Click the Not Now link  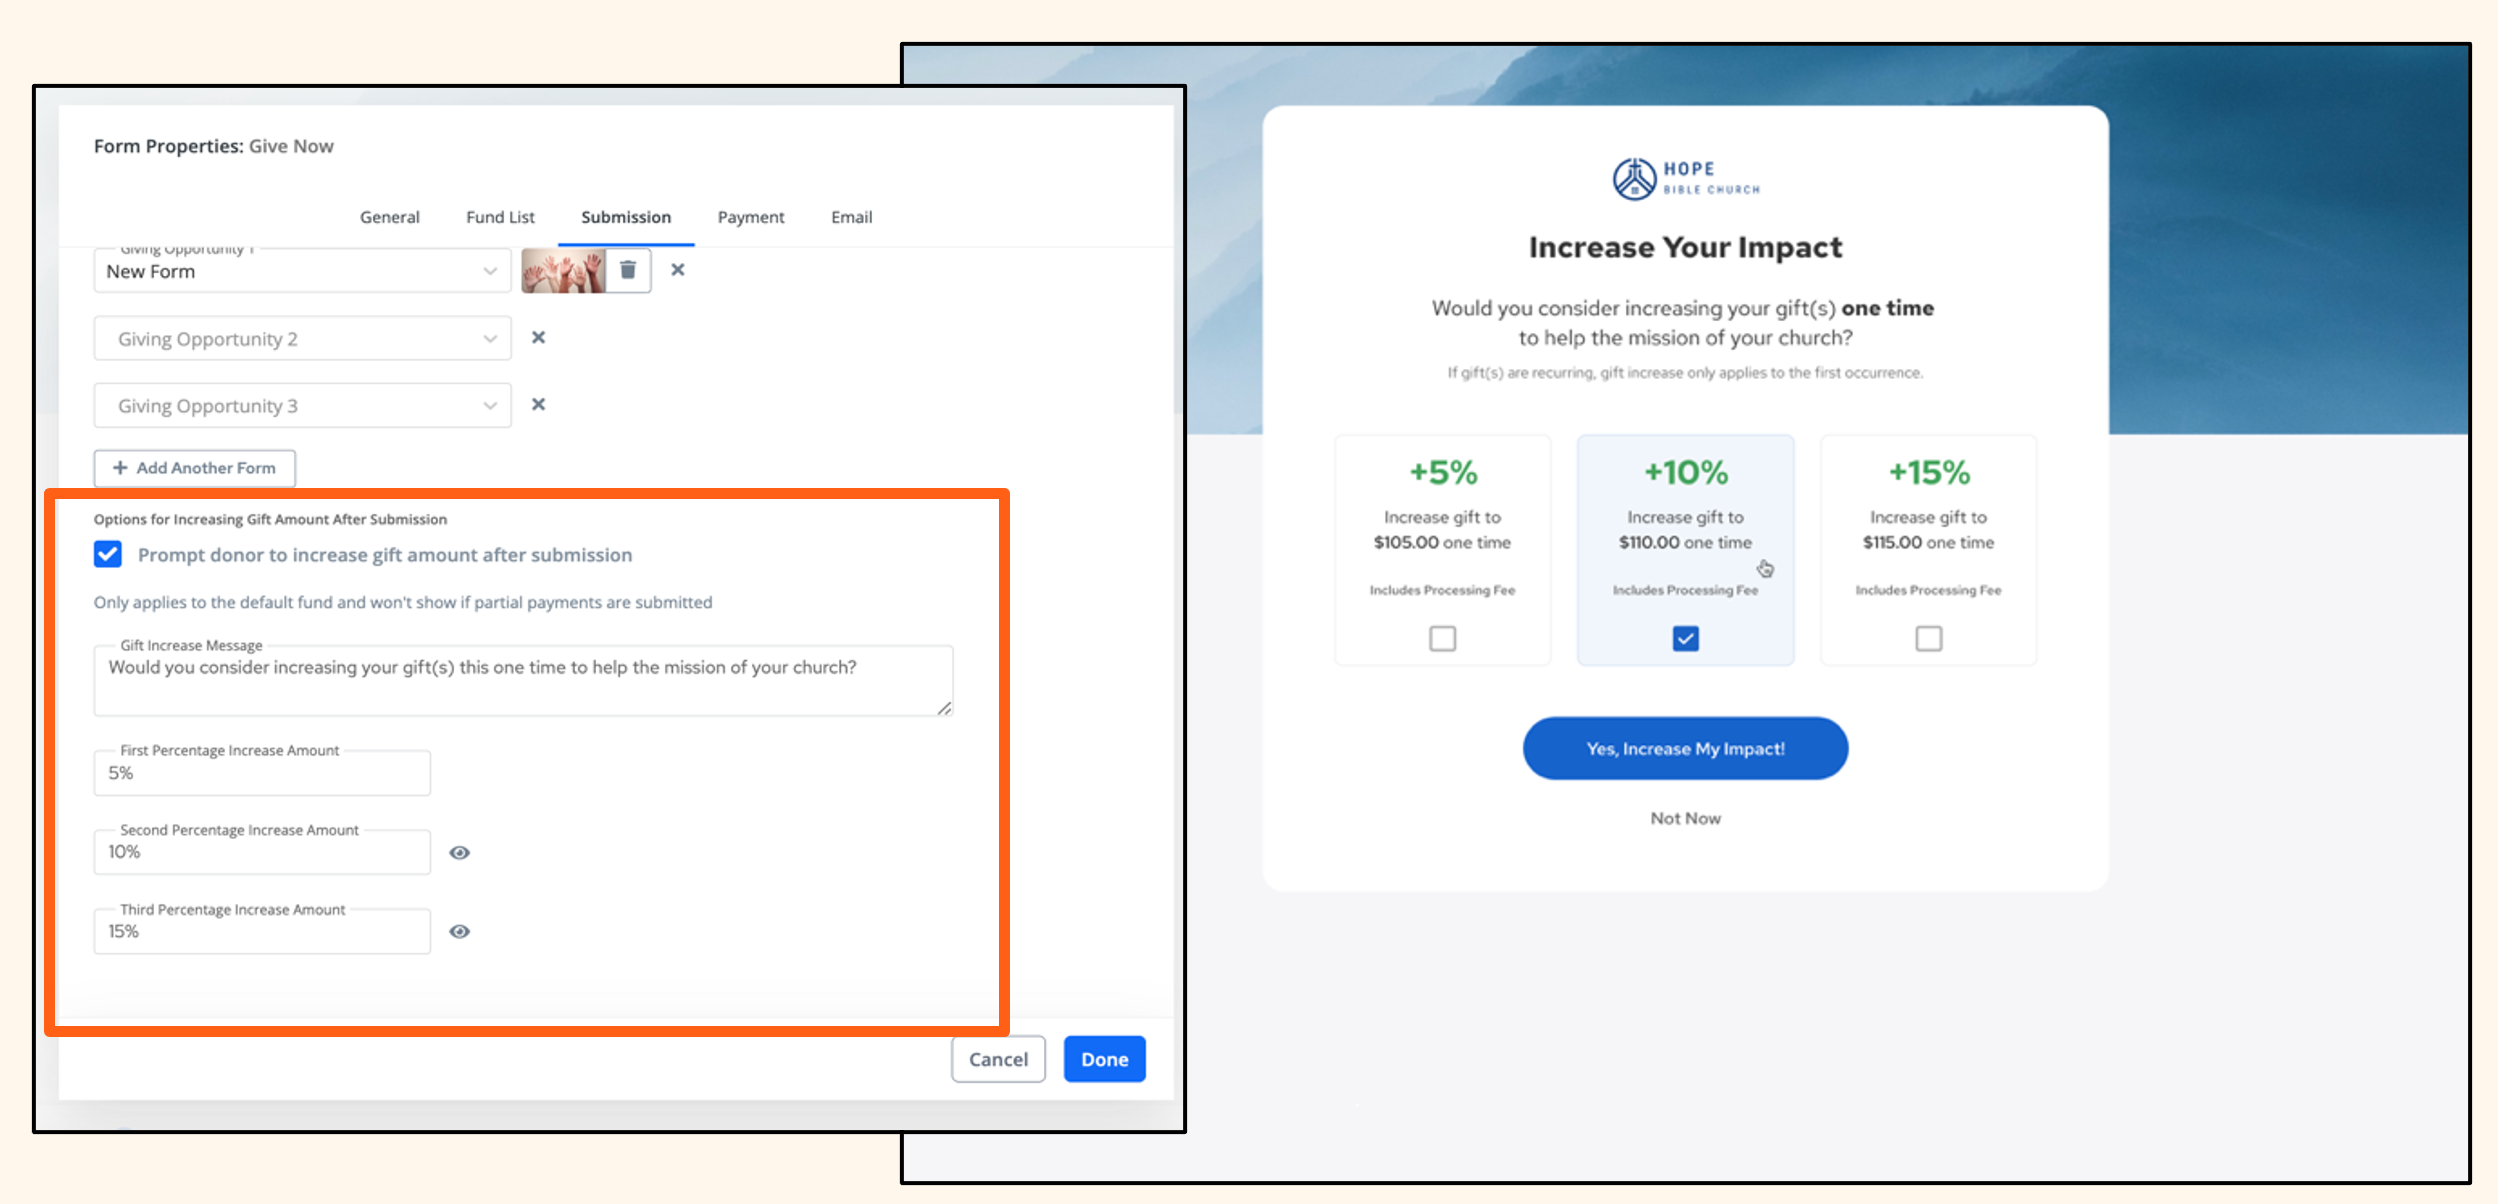pos(1685,818)
